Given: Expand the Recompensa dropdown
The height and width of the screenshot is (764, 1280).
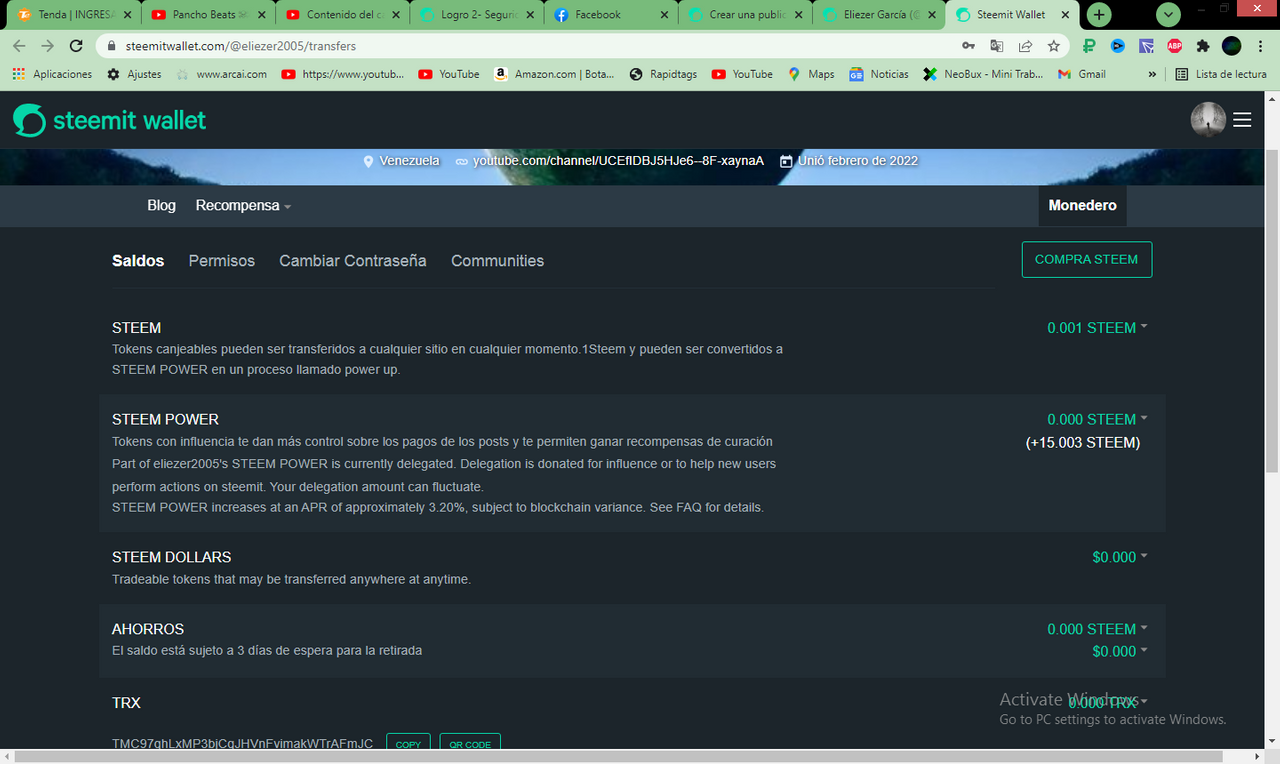Looking at the screenshot, I should pos(243,205).
